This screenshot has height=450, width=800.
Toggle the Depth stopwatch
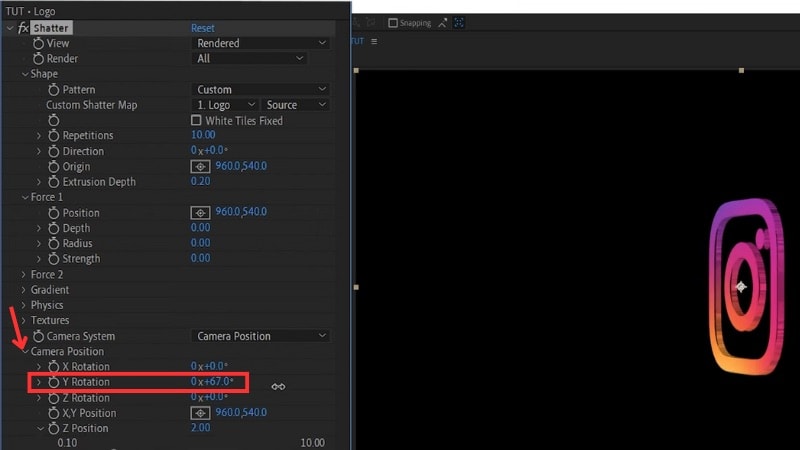54,228
